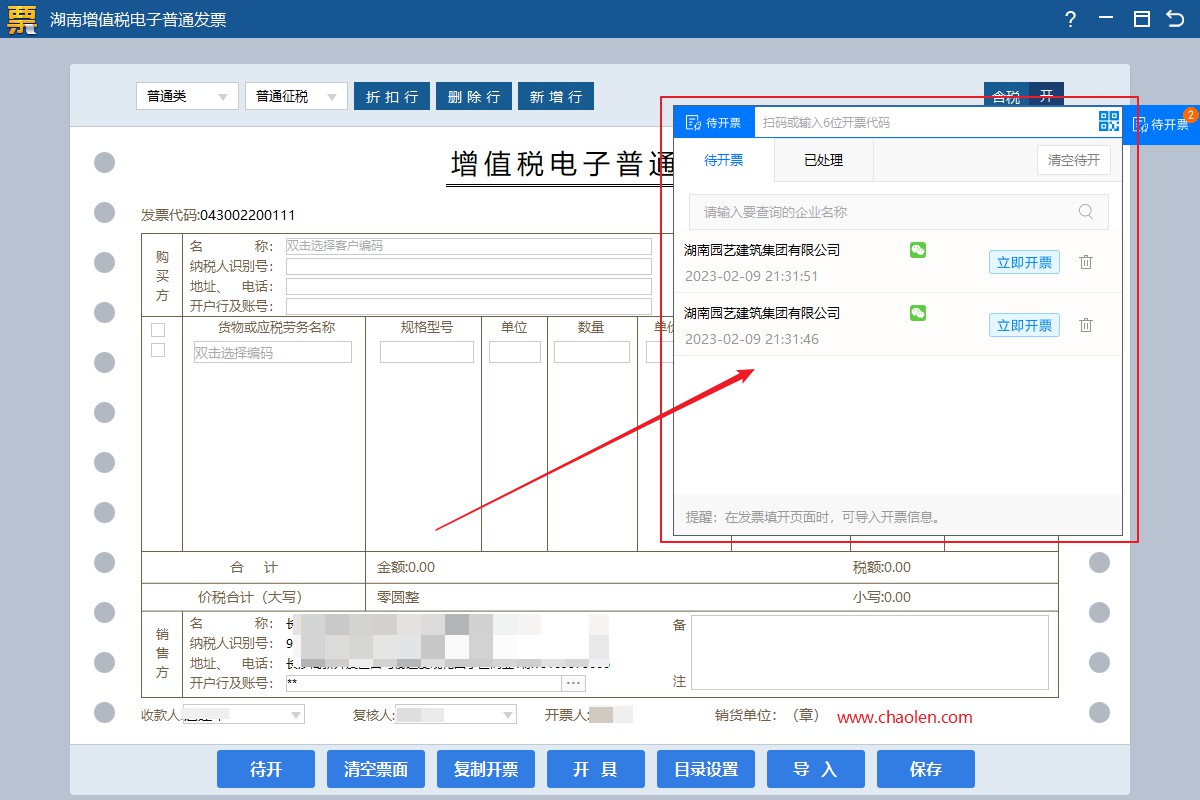Click the 导入 button
Image resolution: width=1200 pixels, height=800 pixels.
pos(816,769)
